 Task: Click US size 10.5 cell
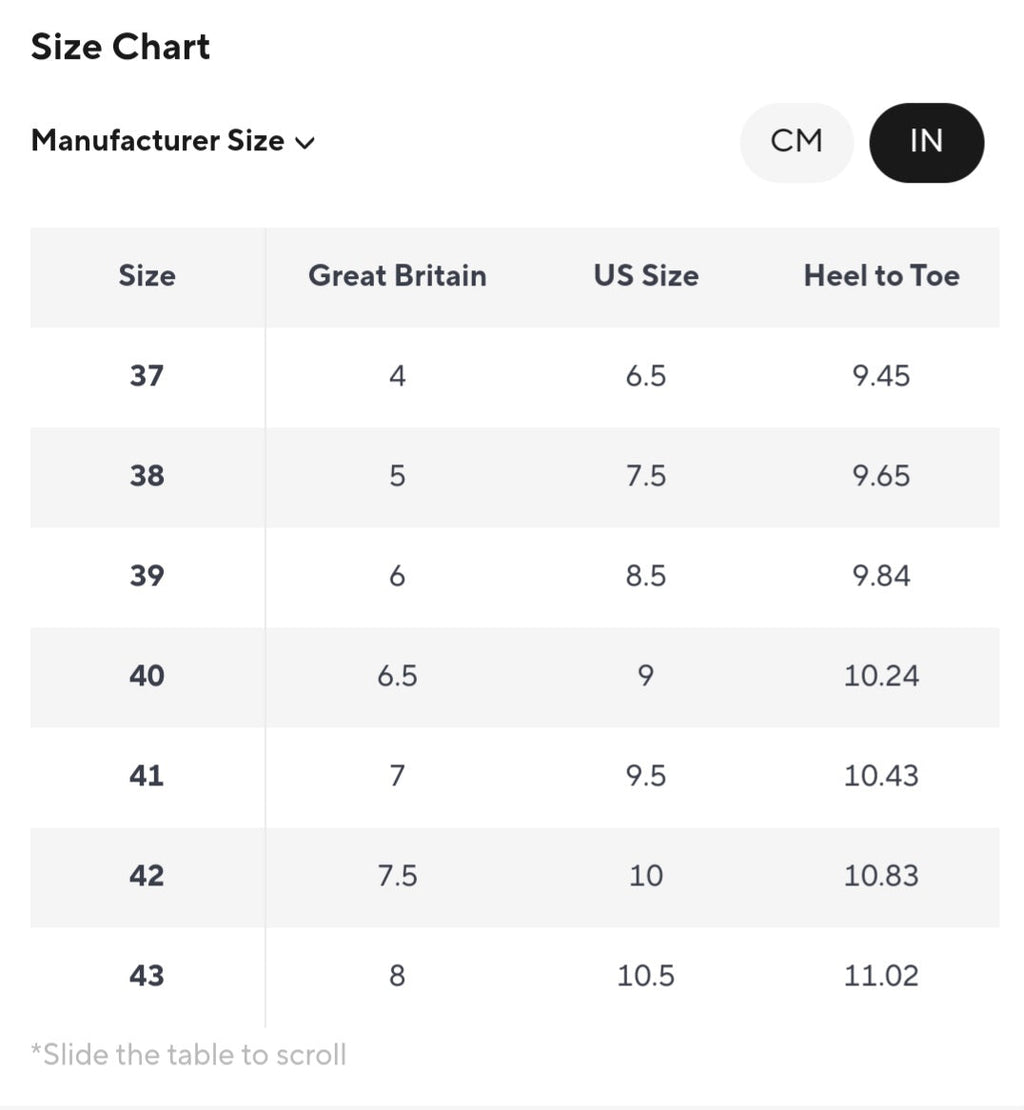pos(646,976)
